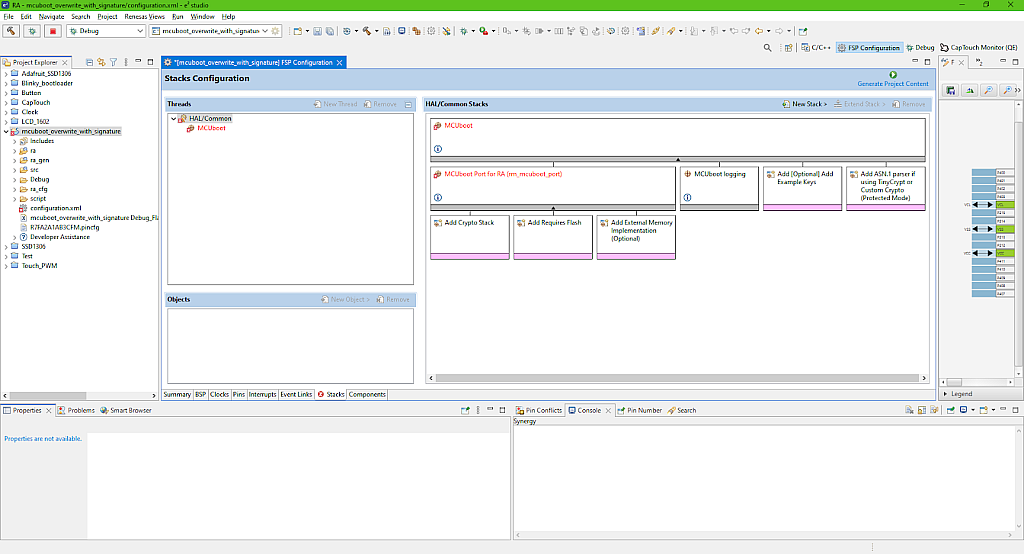Toggle Link with Editor in Project Explorer
Image resolution: width=1024 pixels, height=554 pixels.
pyautogui.click(x=99, y=62)
